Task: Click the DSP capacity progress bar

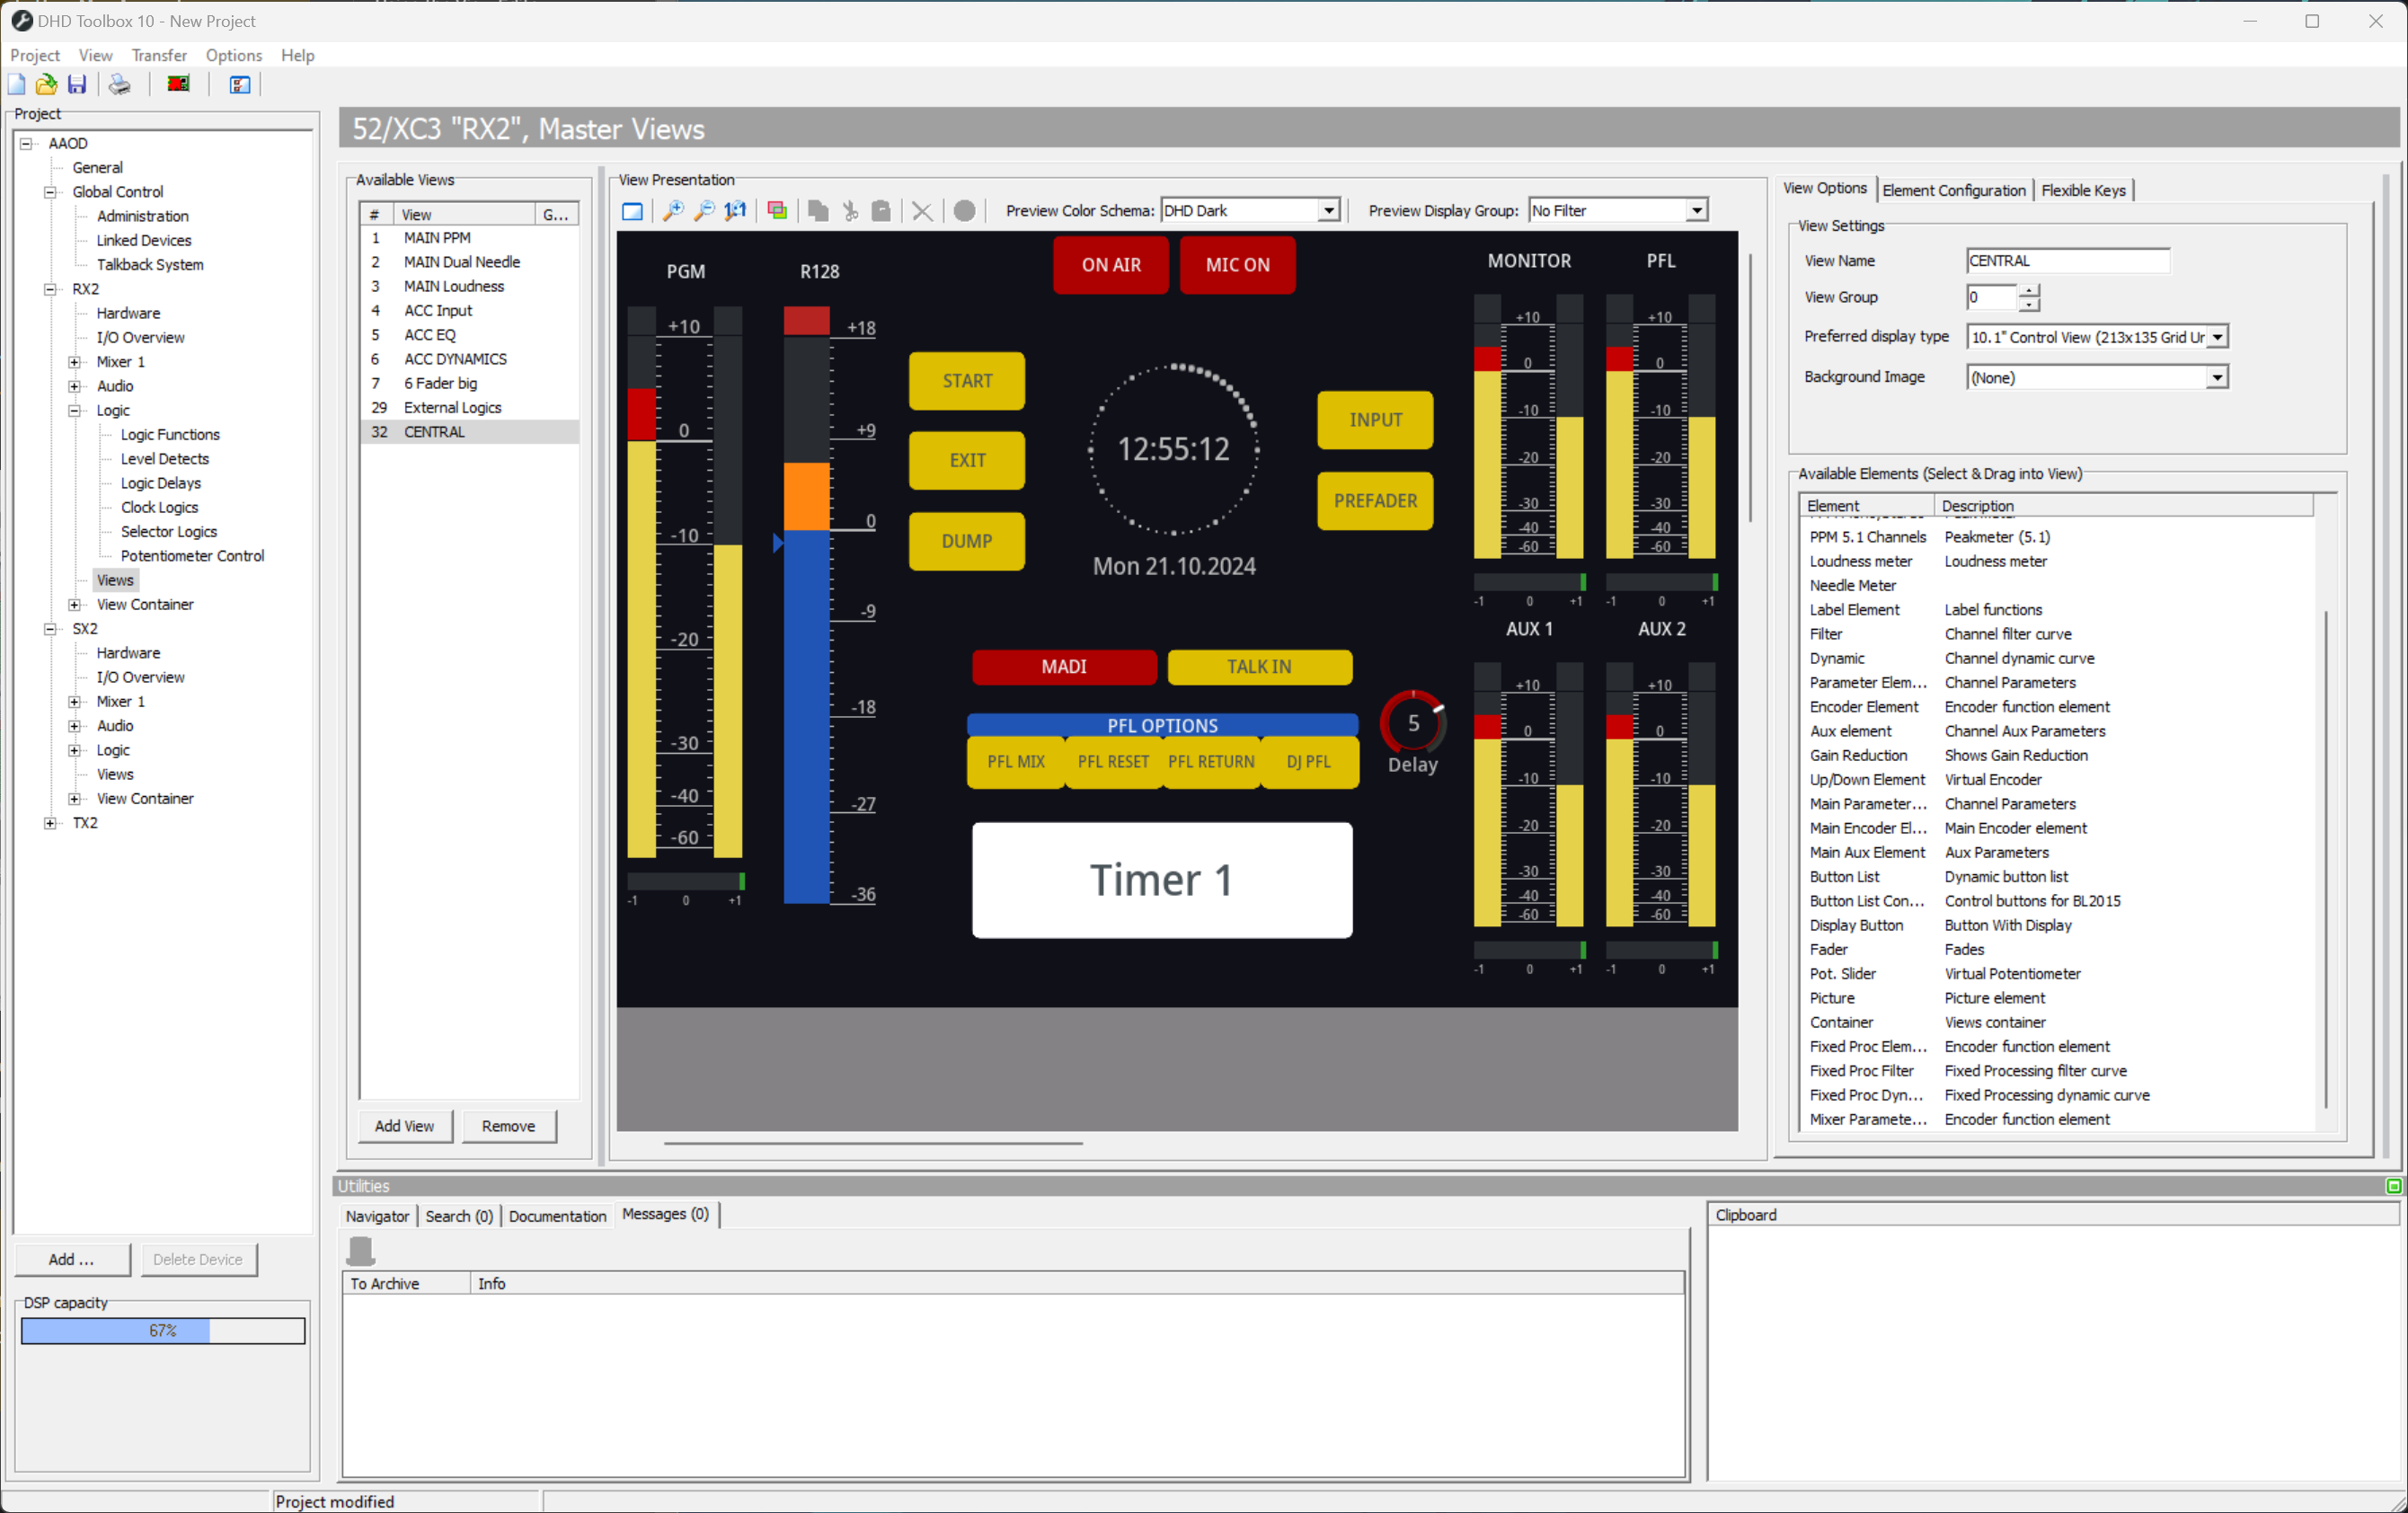Action: click(x=163, y=1331)
